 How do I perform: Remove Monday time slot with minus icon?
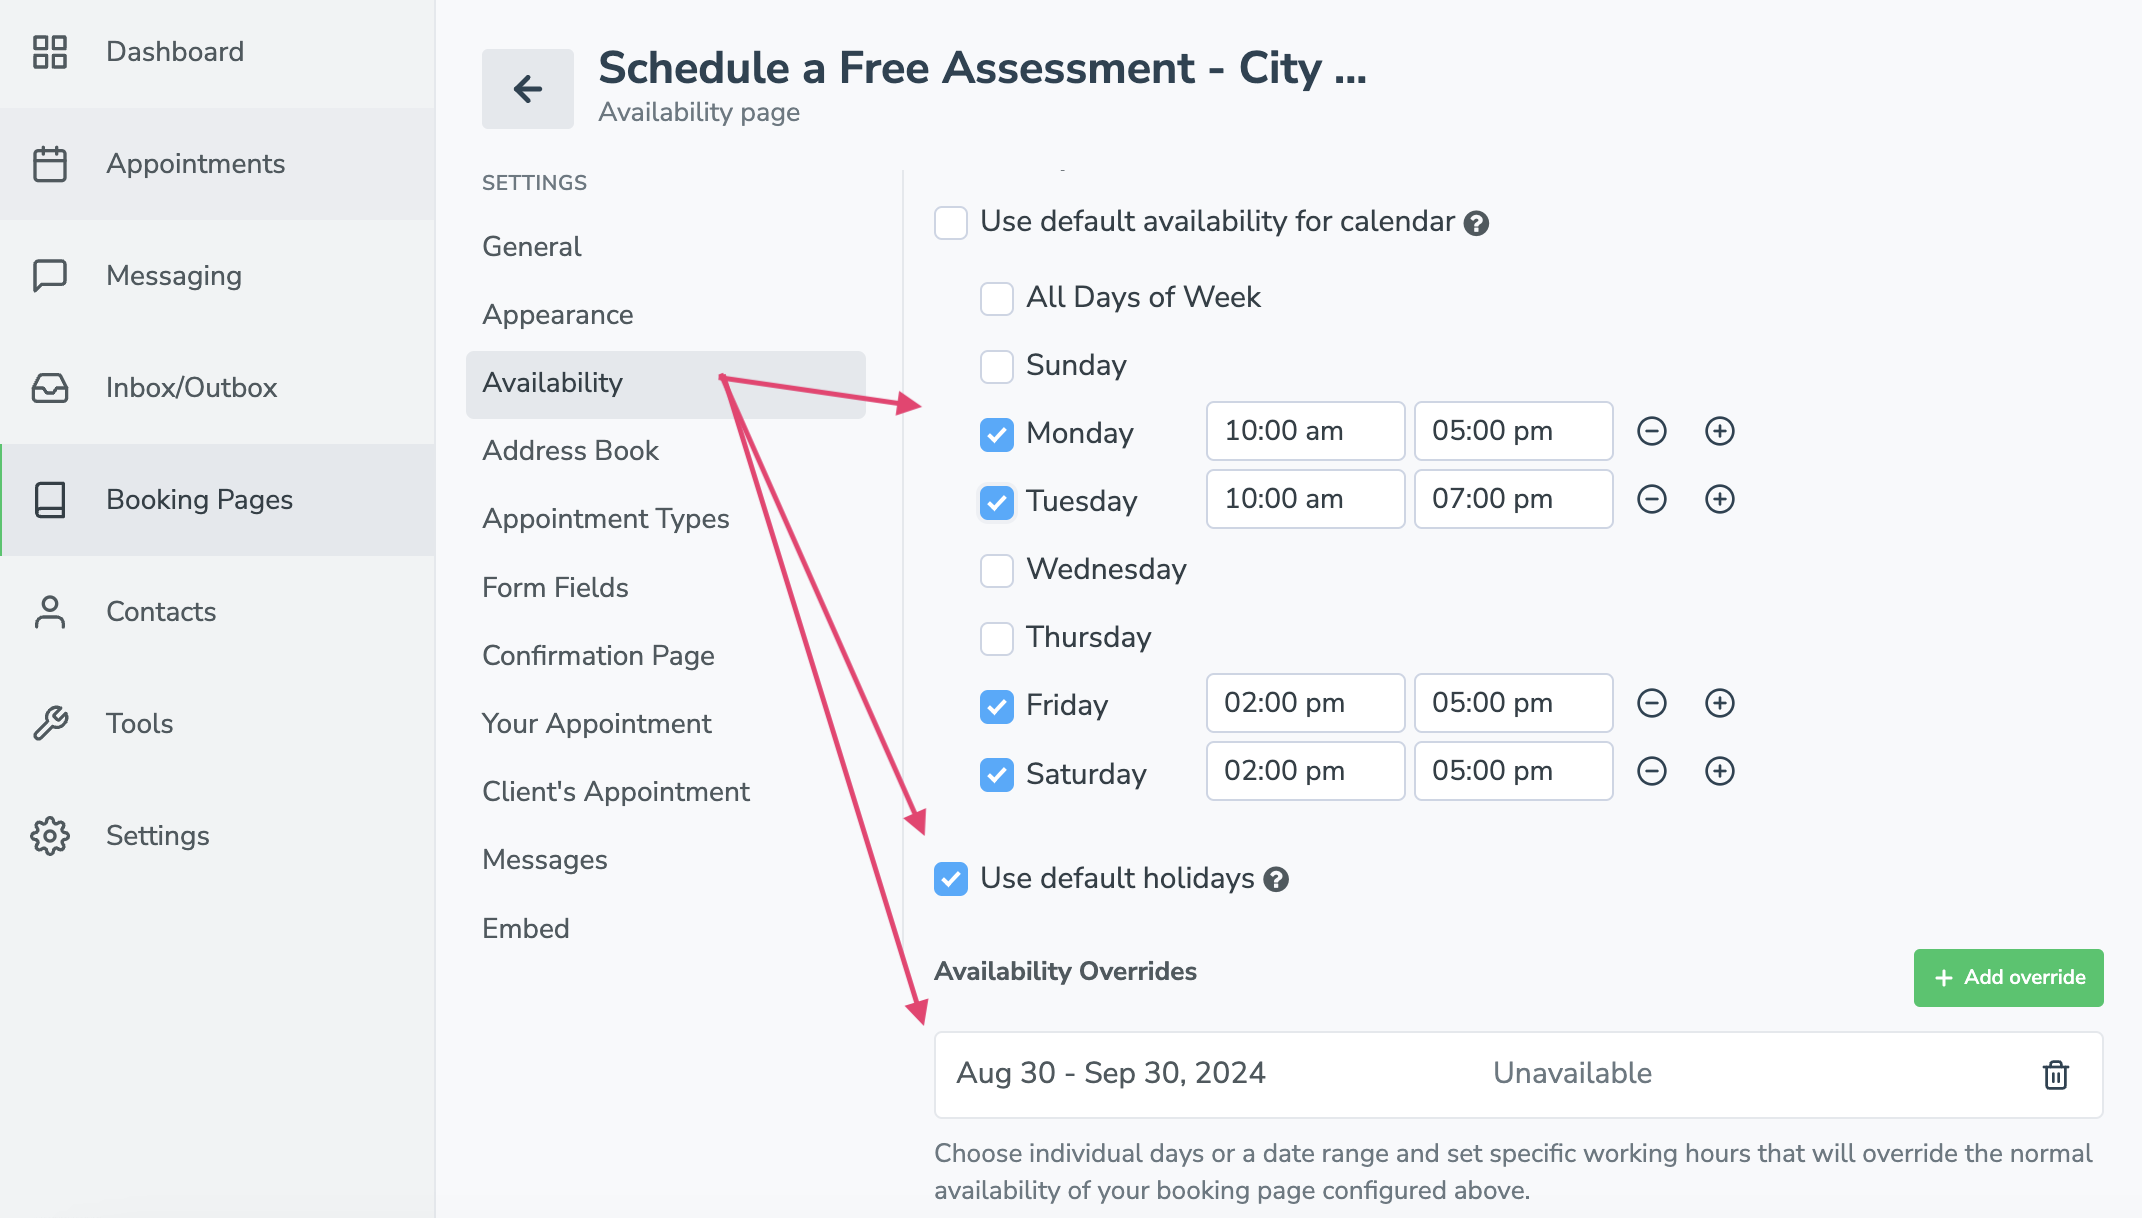(1651, 431)
